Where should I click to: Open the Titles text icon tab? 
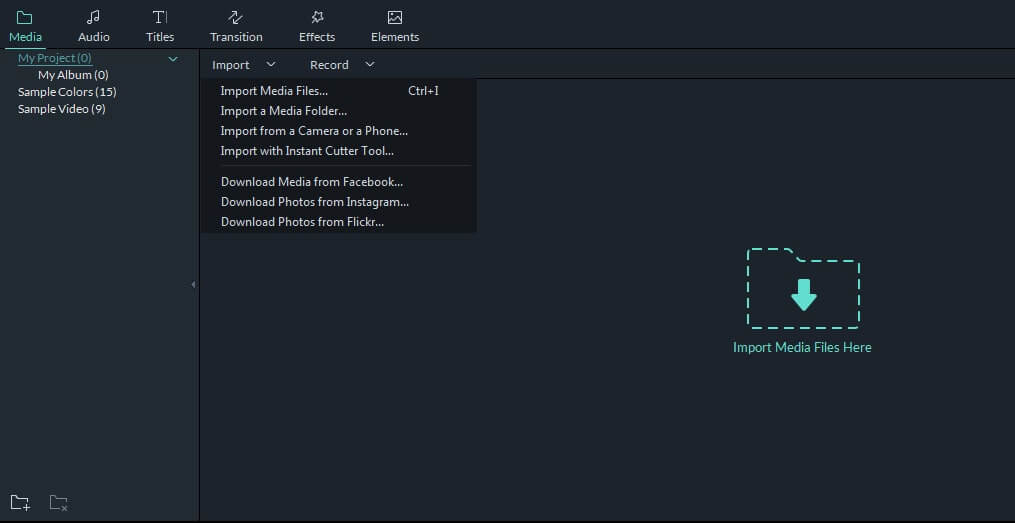[160, 18]
